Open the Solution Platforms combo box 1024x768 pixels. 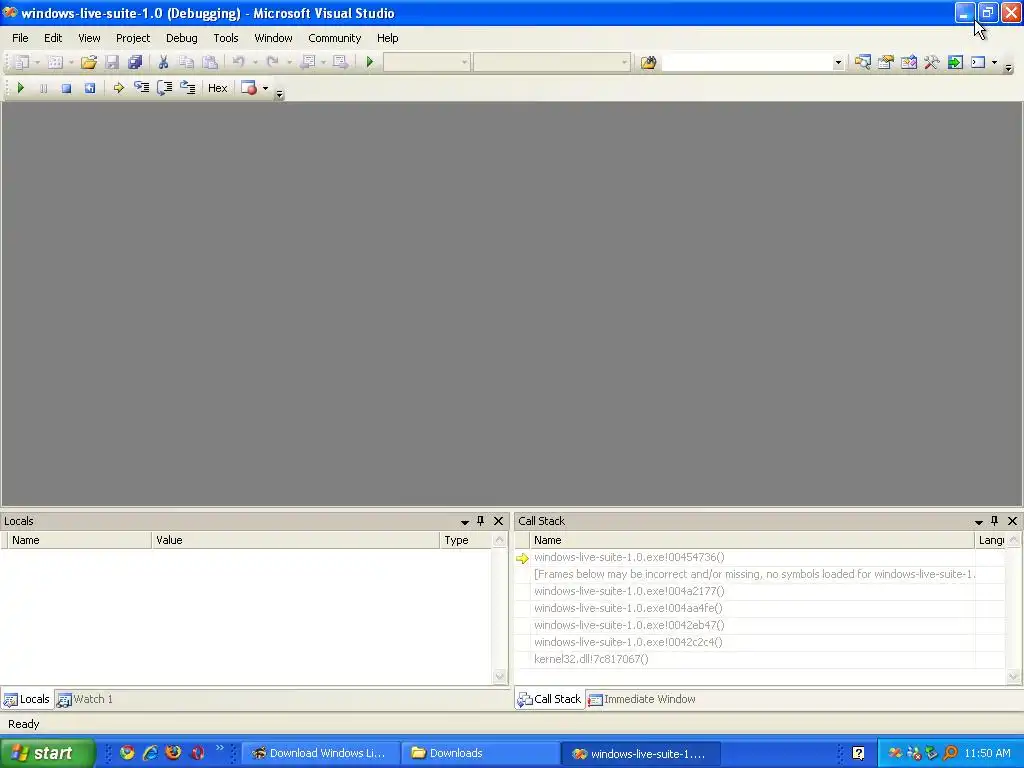coord(552,62)
